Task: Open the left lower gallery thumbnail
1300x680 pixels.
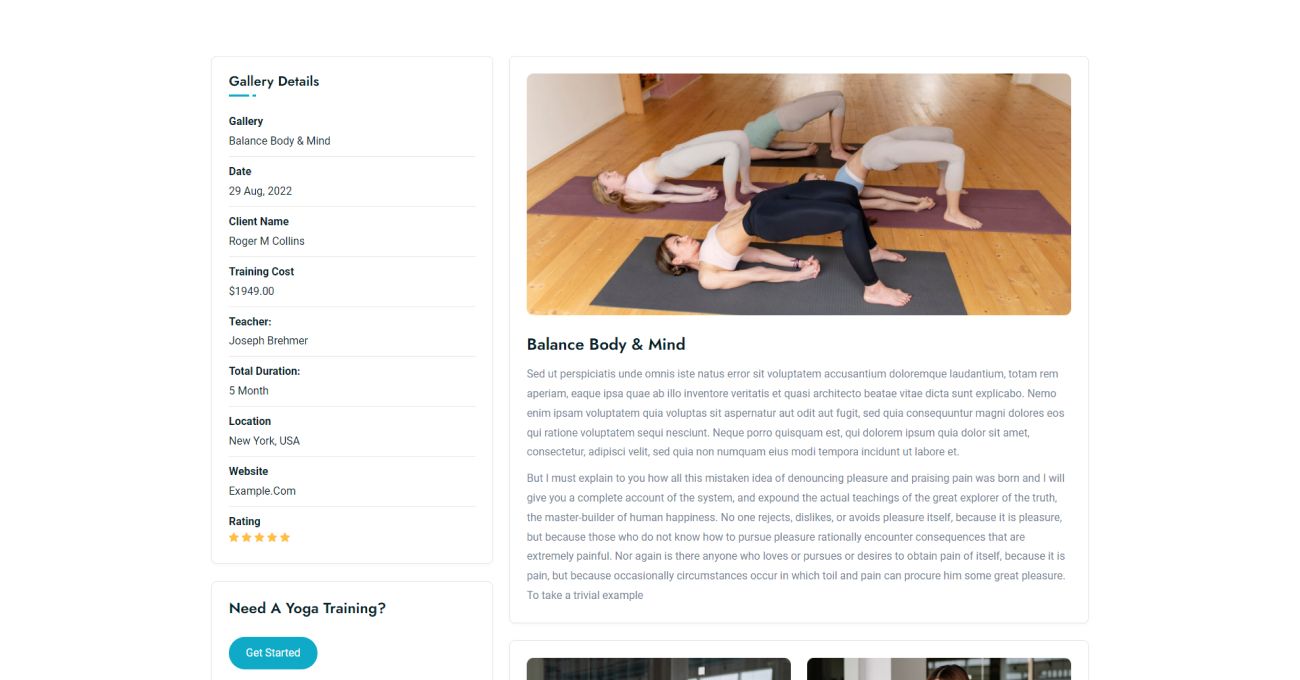Action: tap(659, 669)
